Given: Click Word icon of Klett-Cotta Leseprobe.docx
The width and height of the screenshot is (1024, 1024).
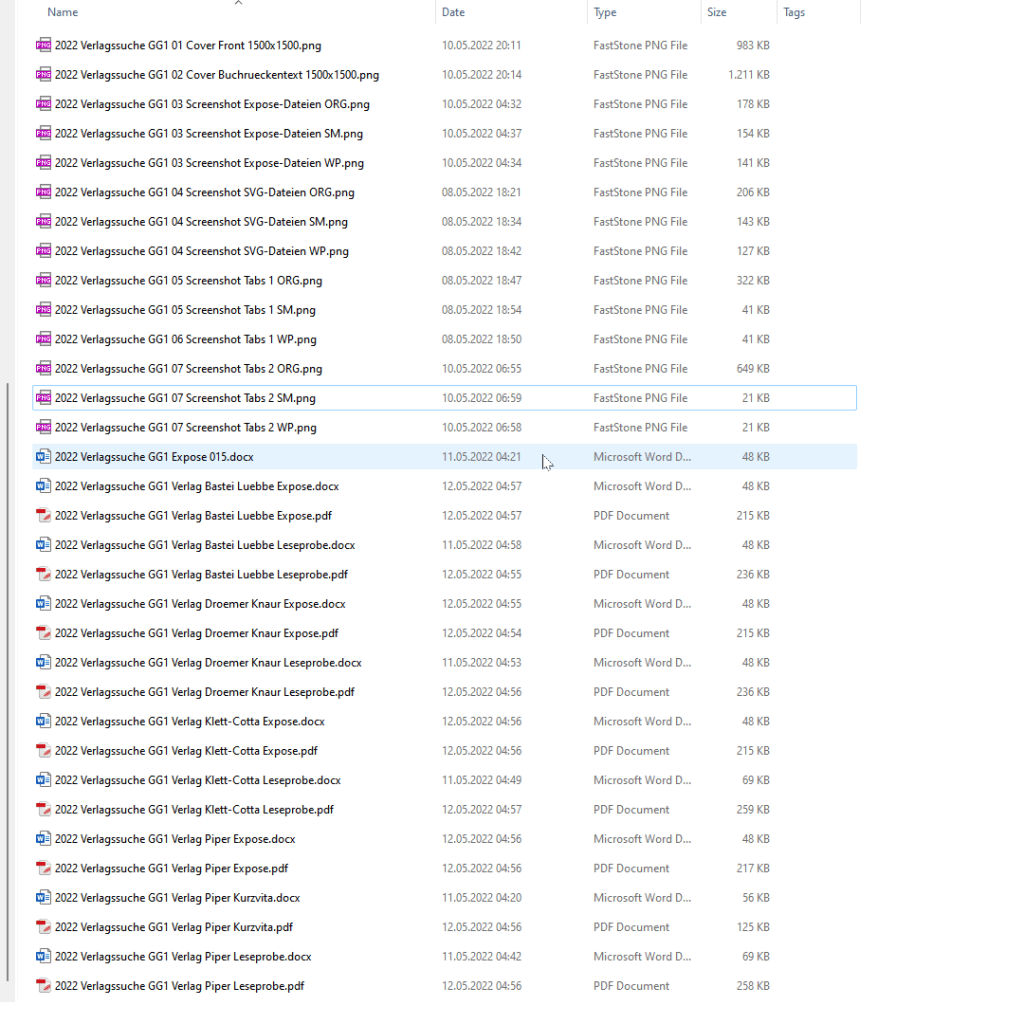Looking at the screenshot, I should click(43, 780).
